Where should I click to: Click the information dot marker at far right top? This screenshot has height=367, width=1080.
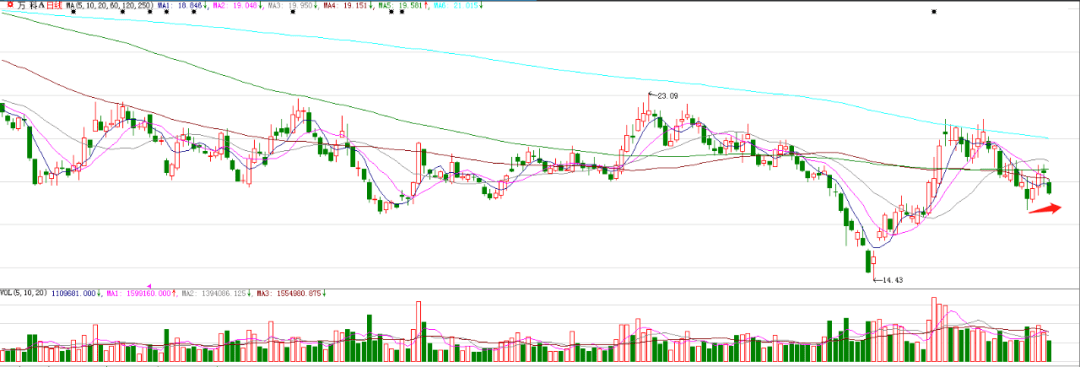[934, 11]
